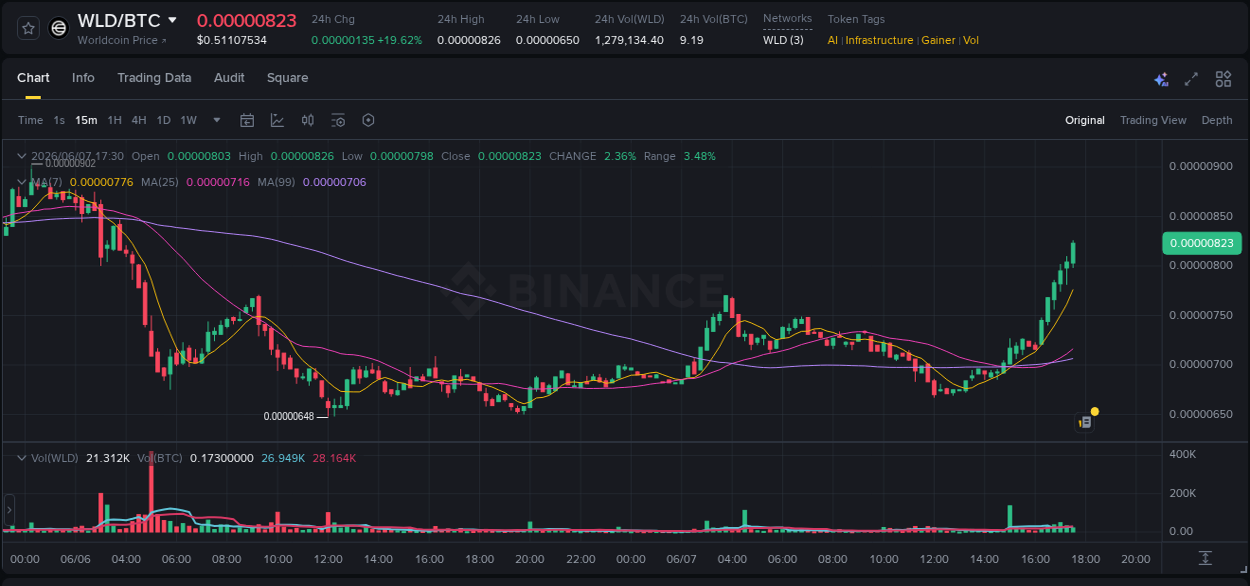Select the 1W interval
This screenshot has height=586, width=1250.
188,120
